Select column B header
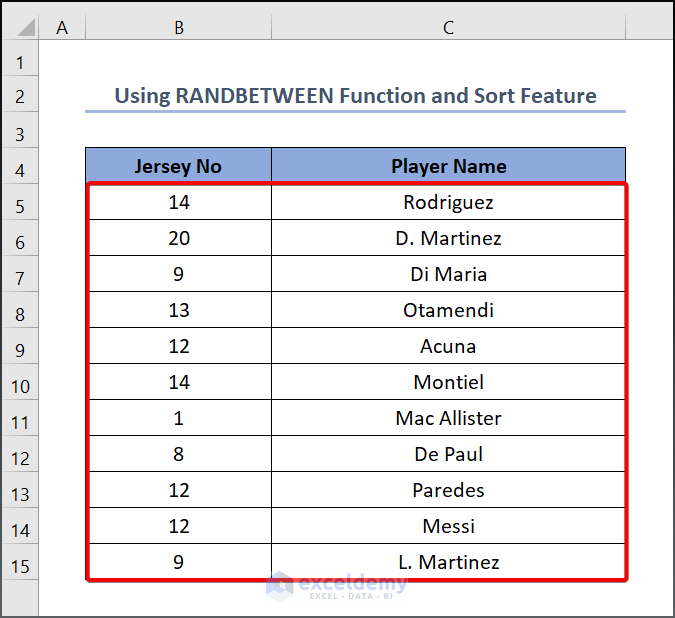 click(x=178, y=28)
